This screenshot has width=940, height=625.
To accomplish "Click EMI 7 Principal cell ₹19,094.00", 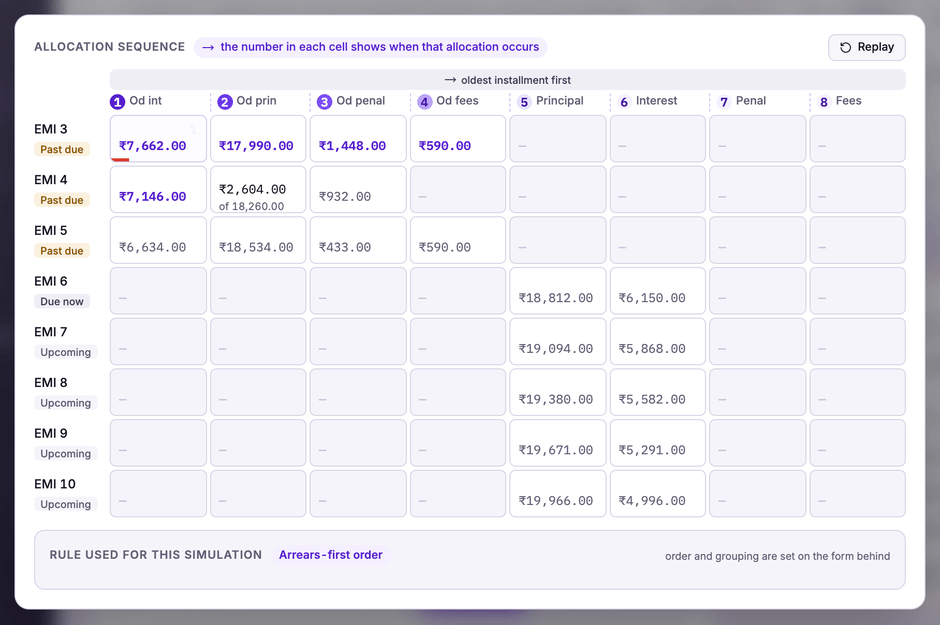I will [558, 342].
